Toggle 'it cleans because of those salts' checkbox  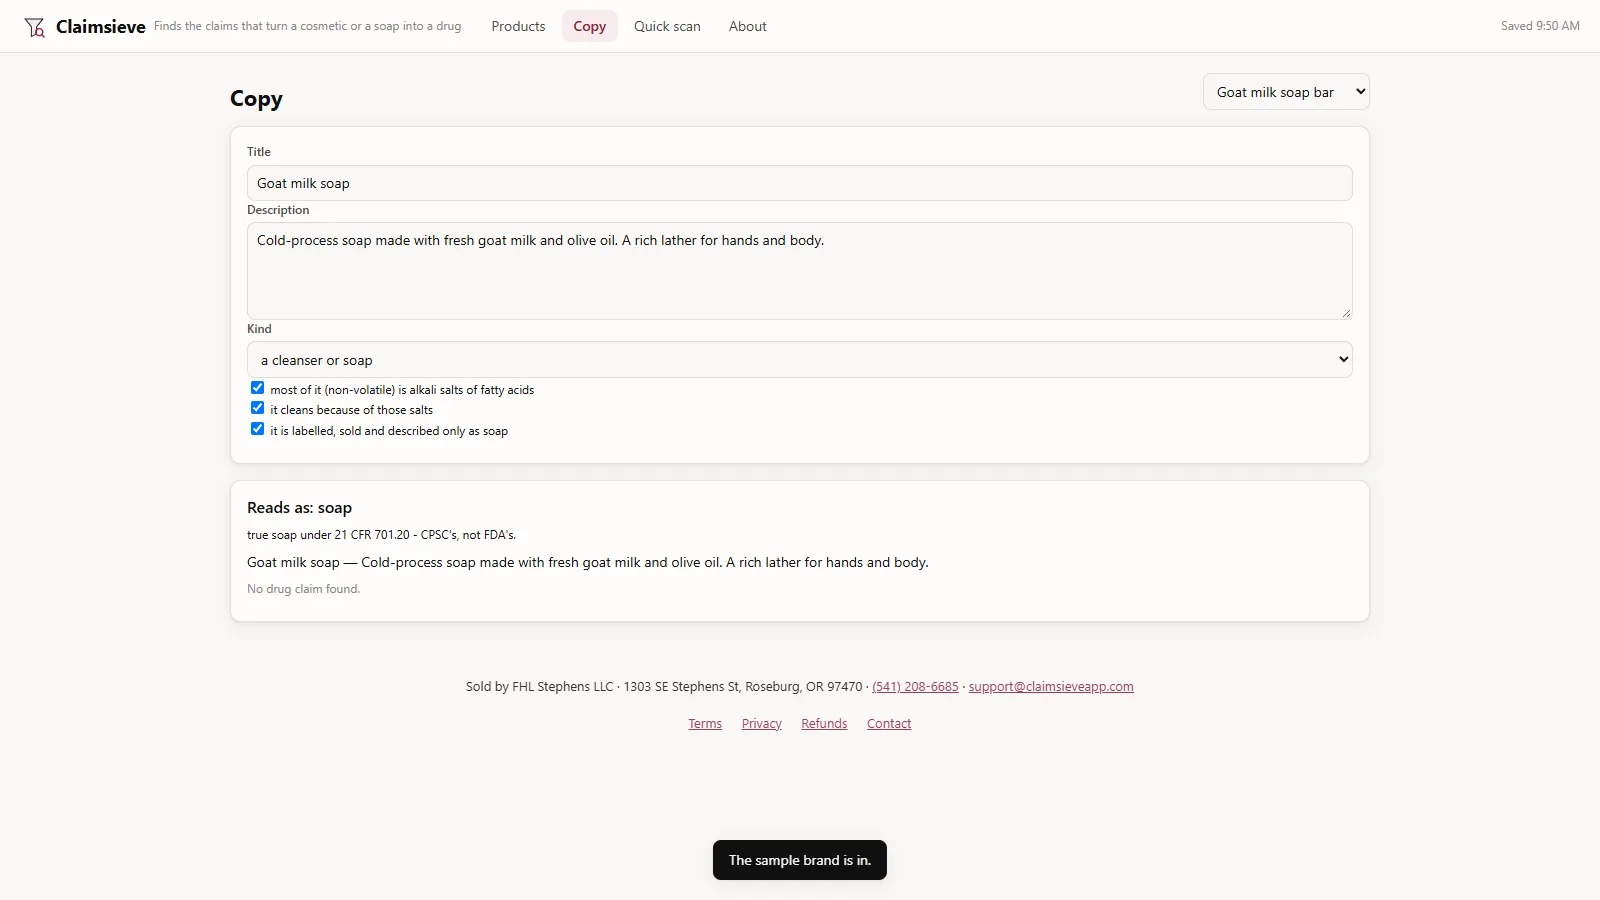coord(257,408)
